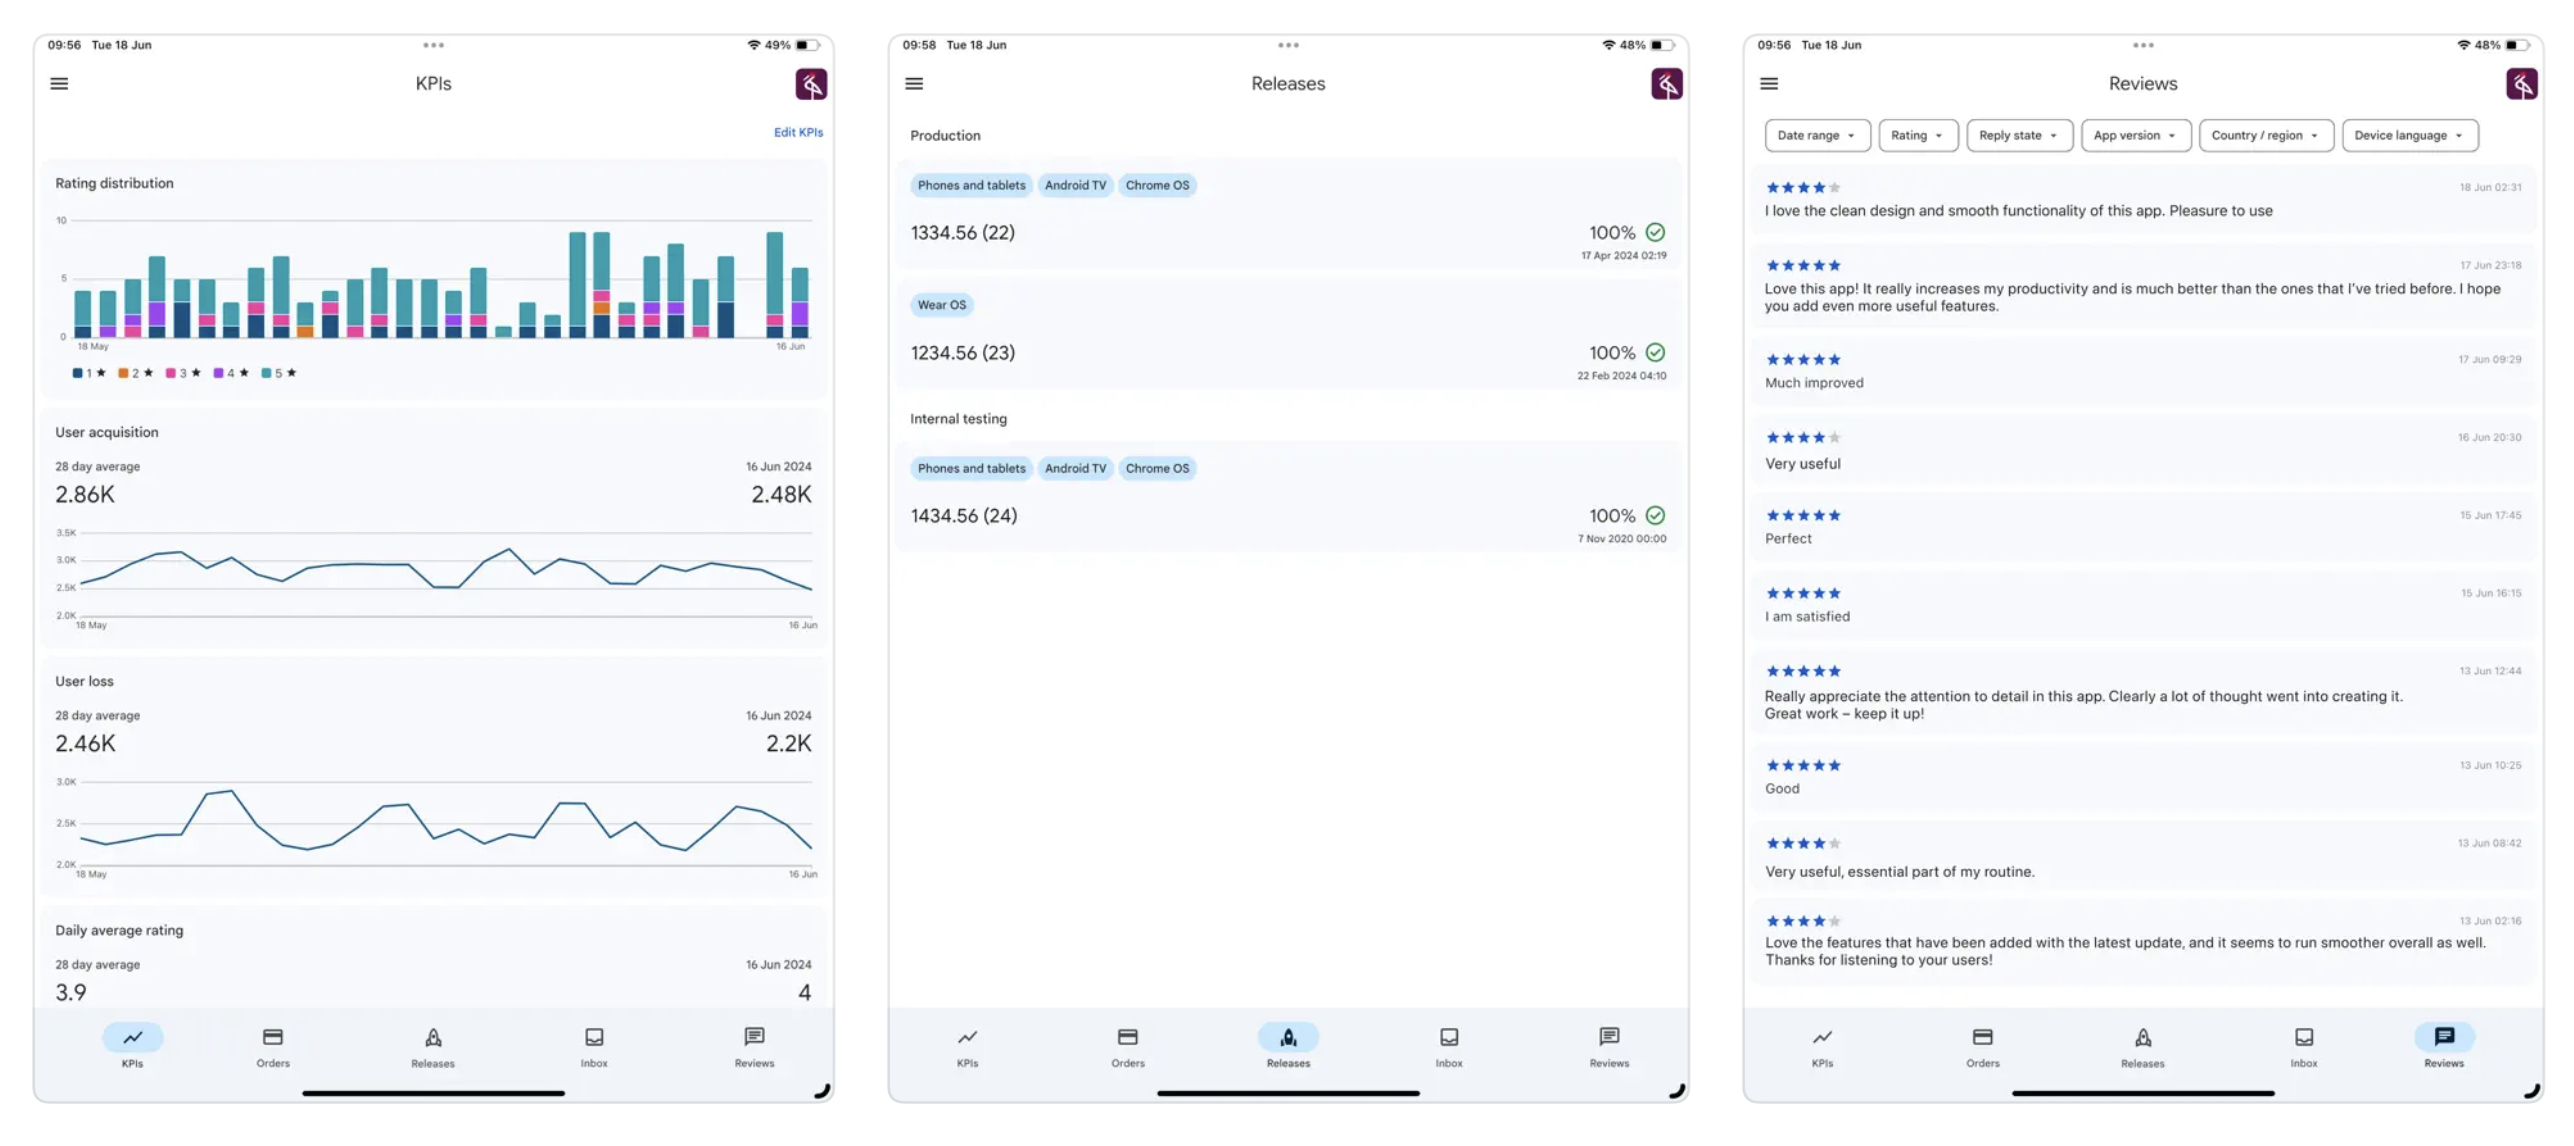Switch to Releases icon in Reviews screen

[2143, 1037]
